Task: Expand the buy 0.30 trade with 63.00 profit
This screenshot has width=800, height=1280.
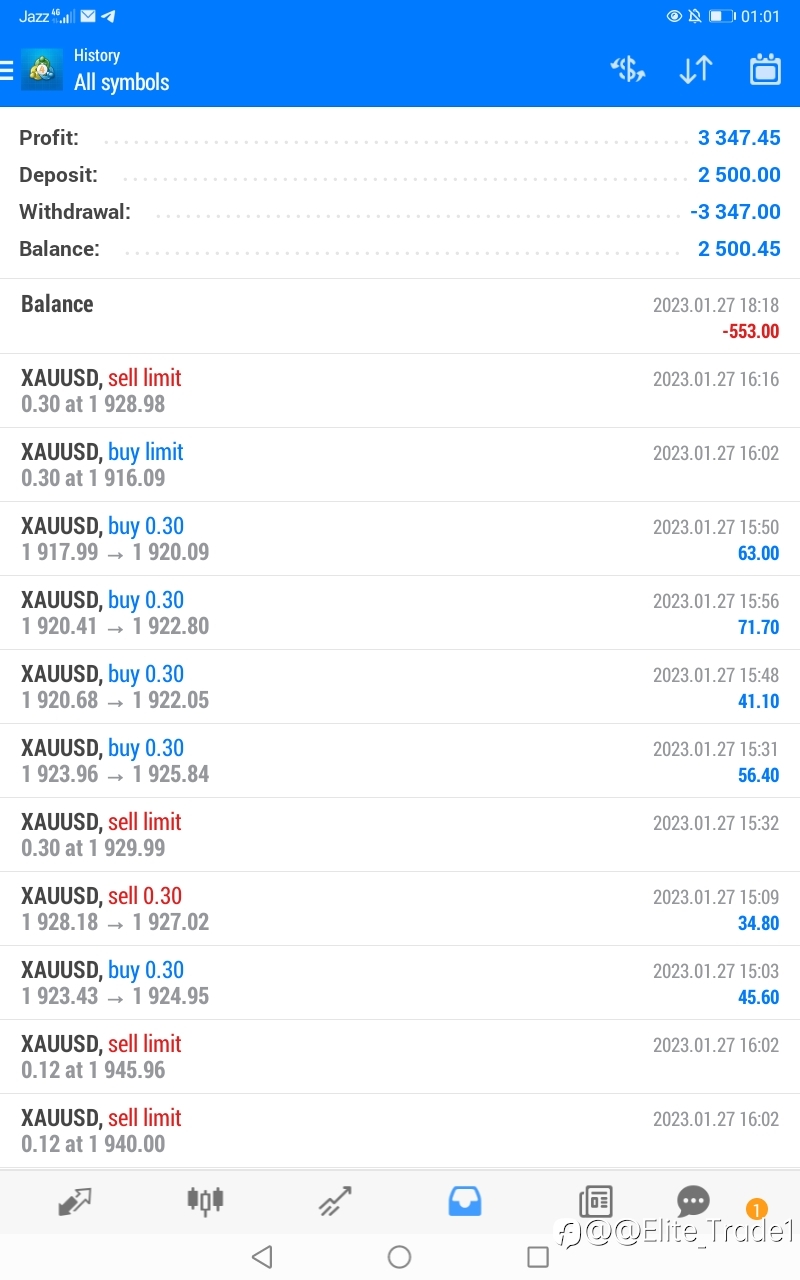Action: (400, 539)
